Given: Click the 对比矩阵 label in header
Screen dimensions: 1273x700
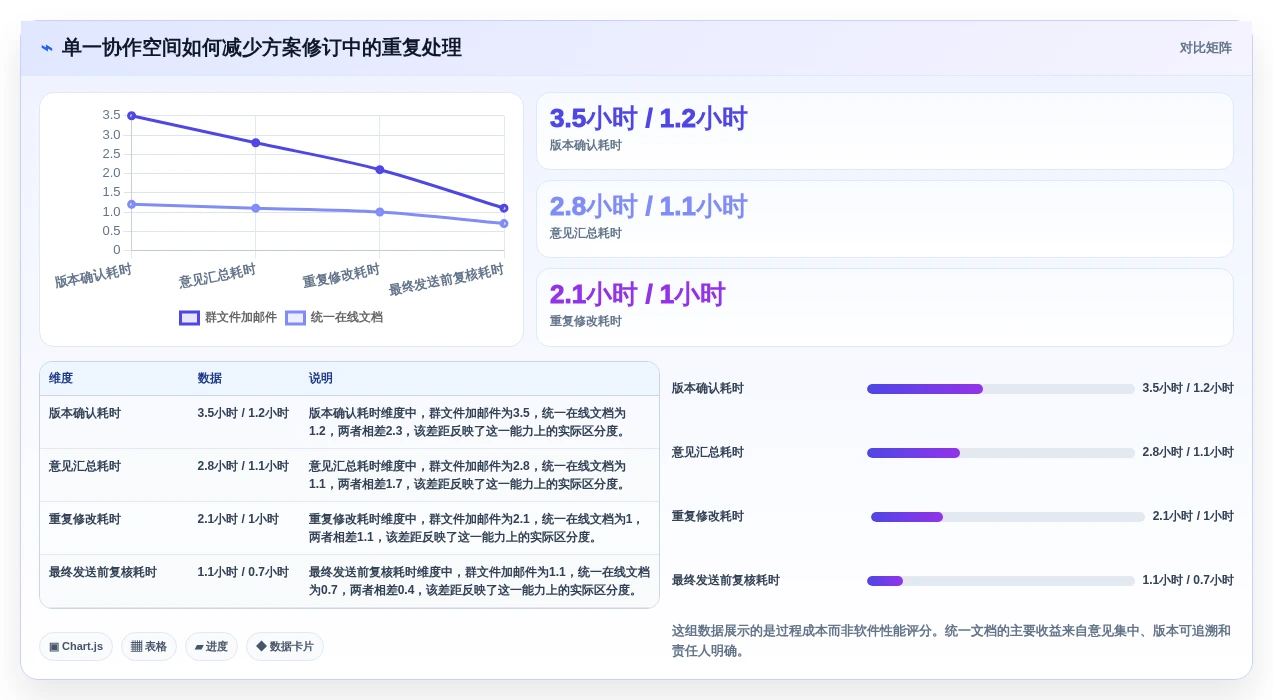Looking at the screenshot, I should coord(1205,48).
